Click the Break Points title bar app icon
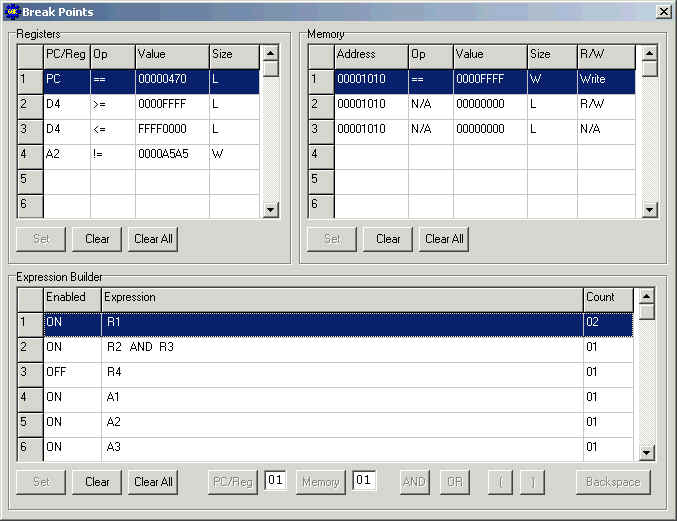 (x=12, y=11)
